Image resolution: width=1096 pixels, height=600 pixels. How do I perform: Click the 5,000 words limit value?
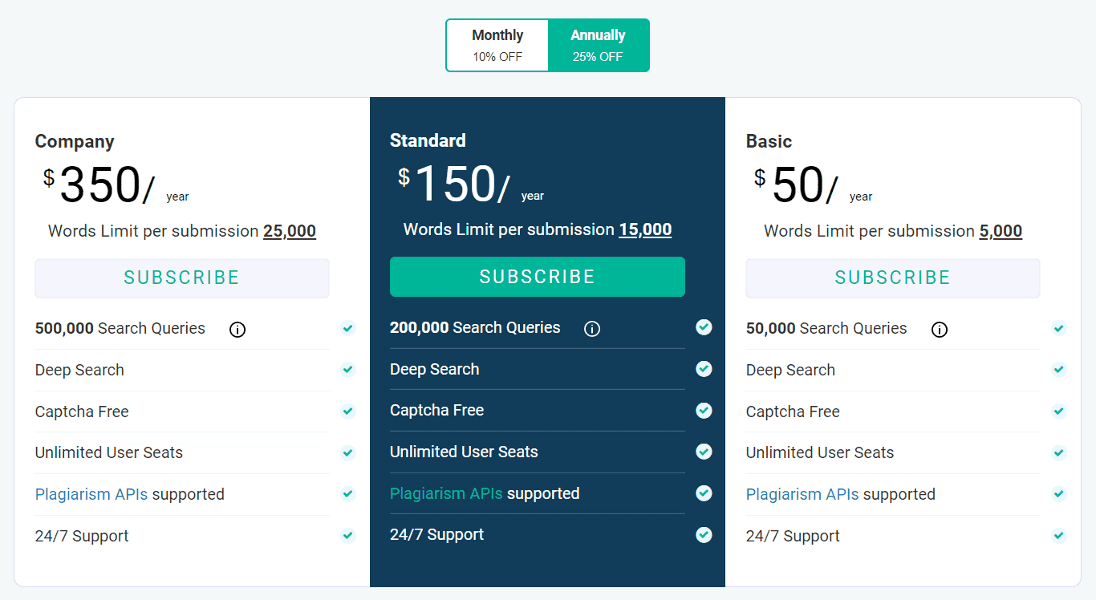[1000, 231]
